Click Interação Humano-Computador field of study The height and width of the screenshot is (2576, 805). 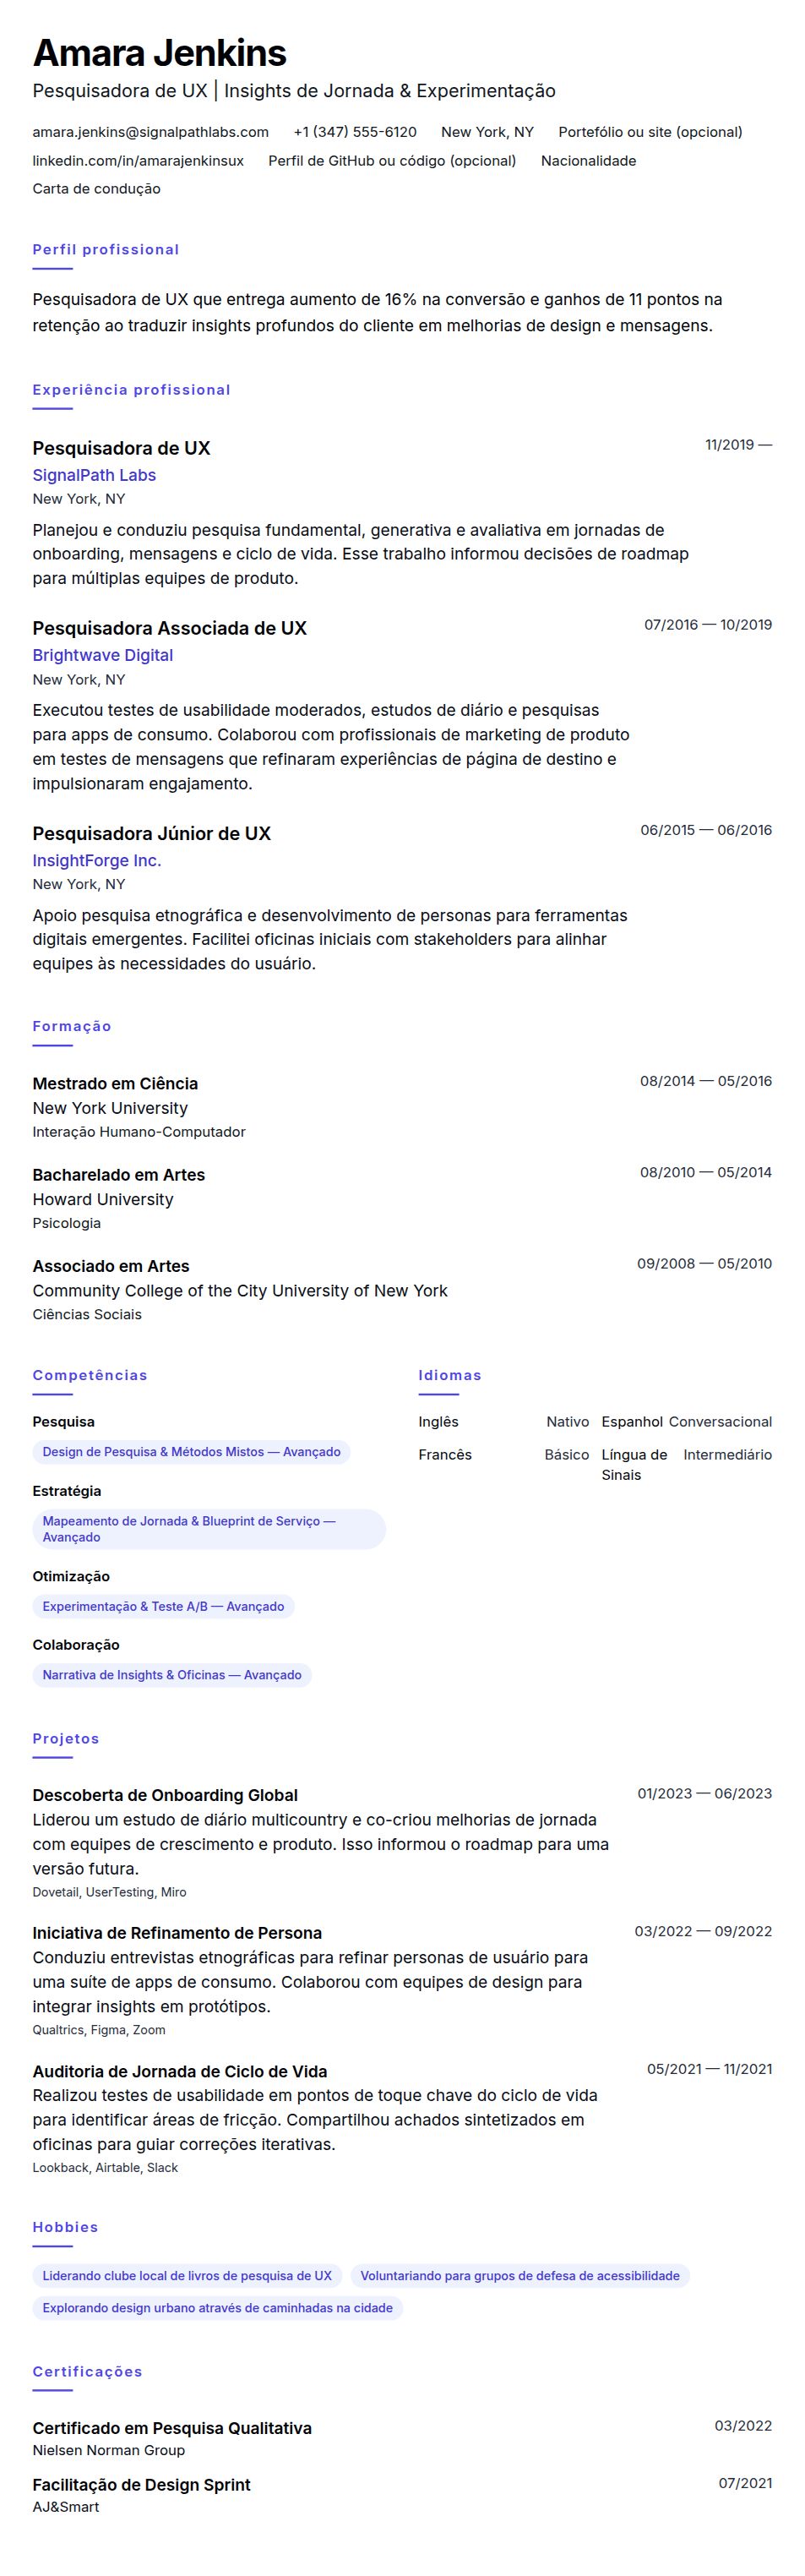(x=139, y=1132)
